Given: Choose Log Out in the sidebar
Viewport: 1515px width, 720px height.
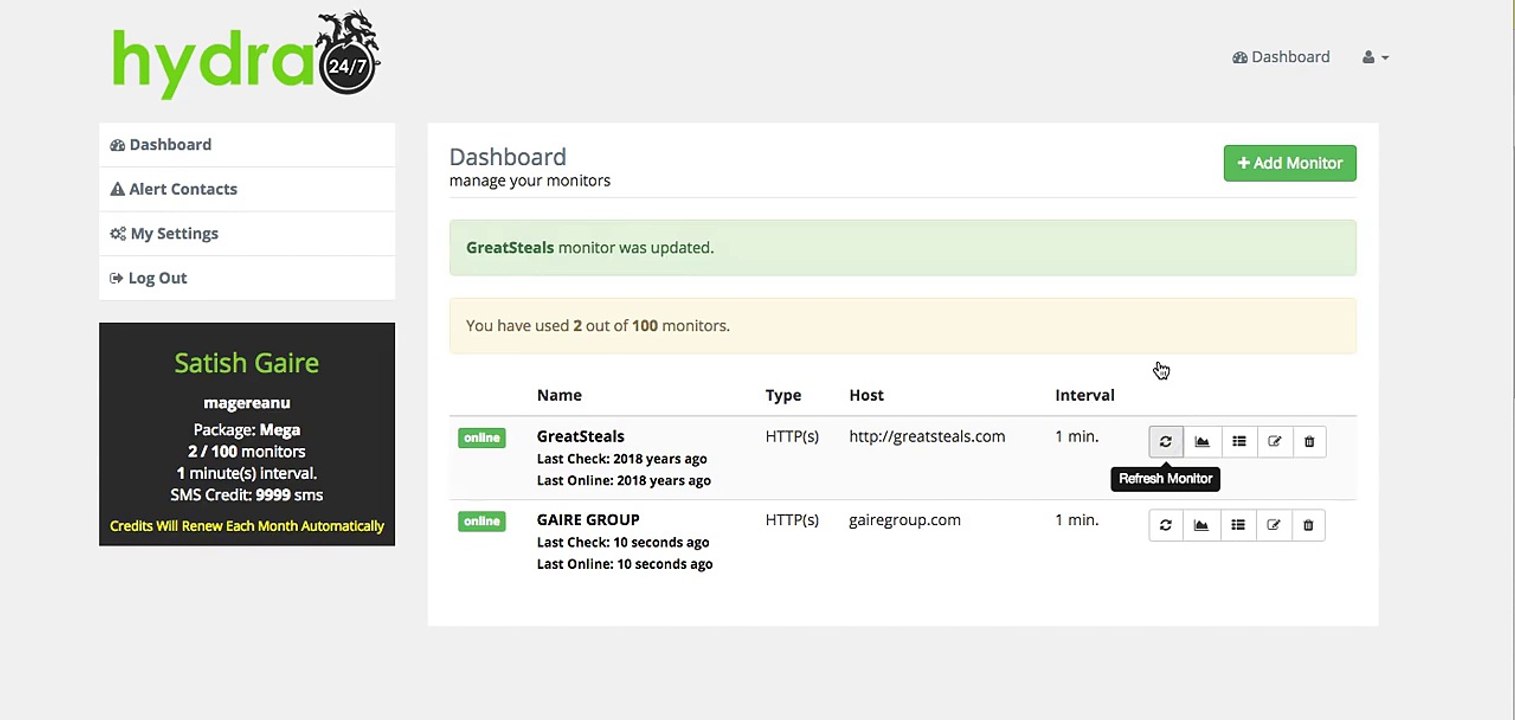Looking at the screenshot, I should click(x=247, y=278).
